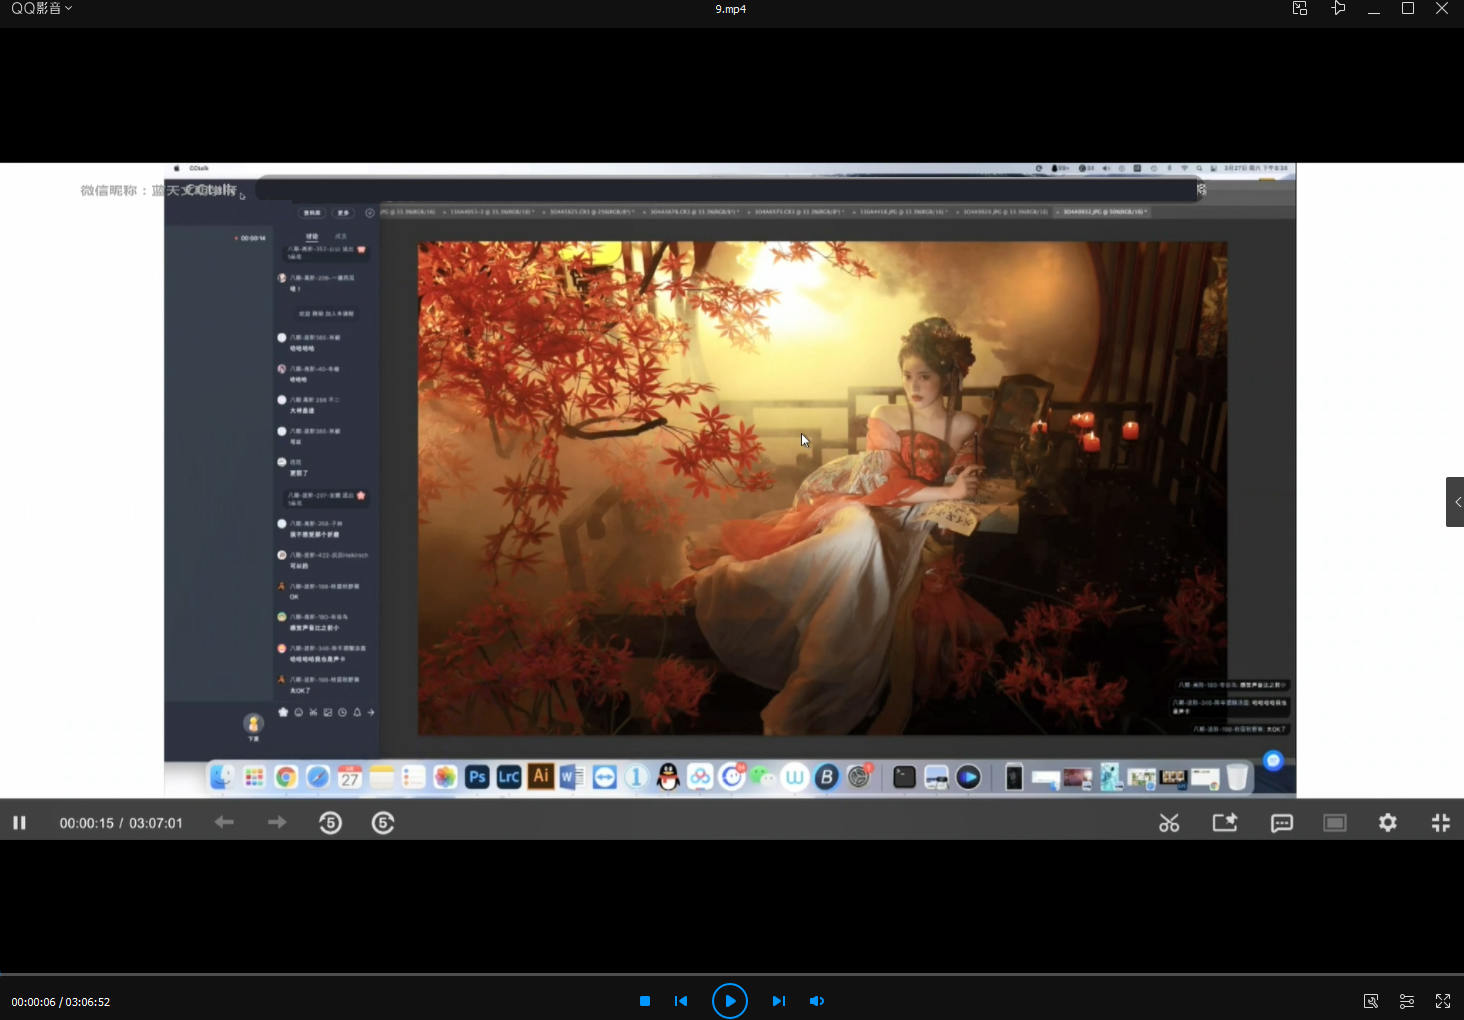Click the playback progress bar

pyautogui.click(x=732, y=974)
